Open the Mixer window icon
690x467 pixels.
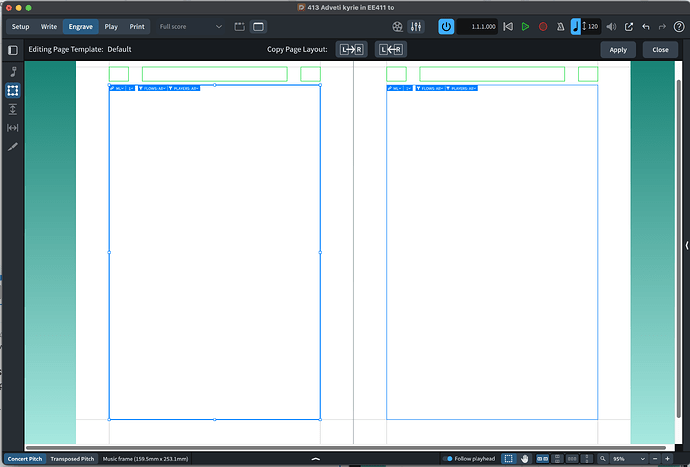coord(416,26)
